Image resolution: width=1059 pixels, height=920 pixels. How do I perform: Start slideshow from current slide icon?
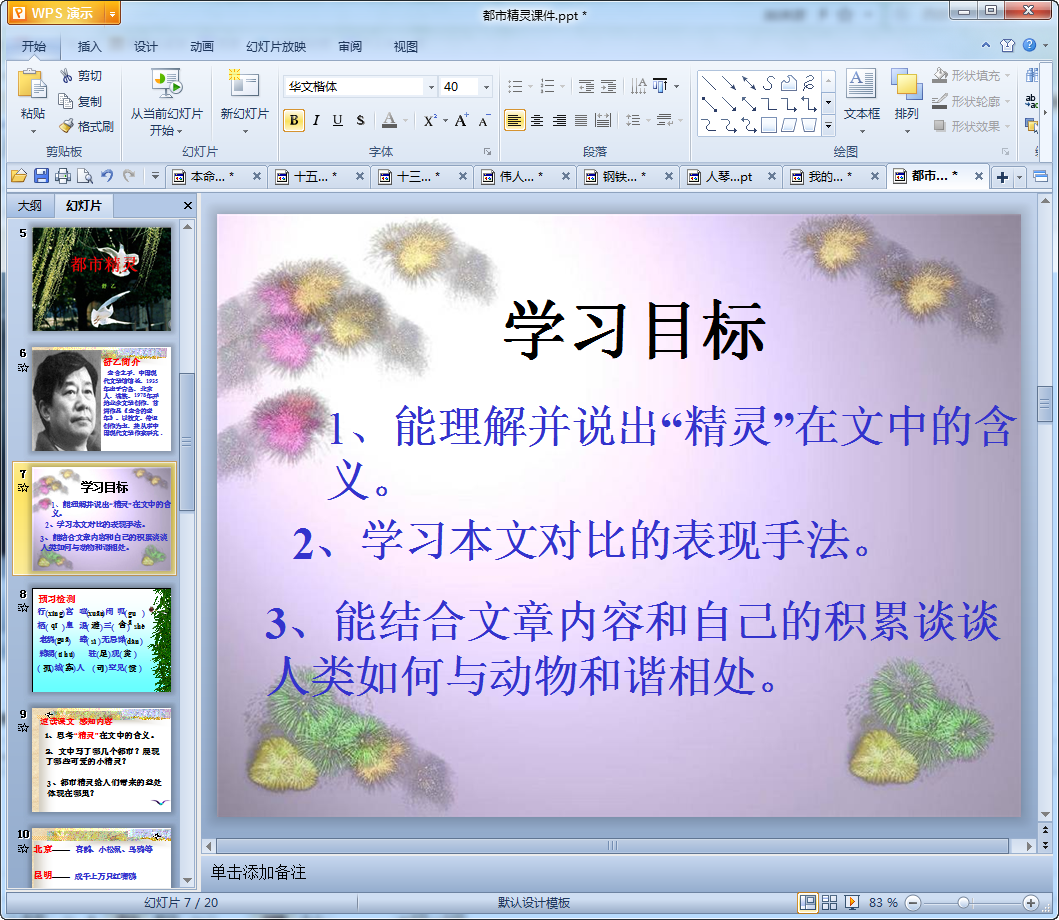click(x=166, y=84)
